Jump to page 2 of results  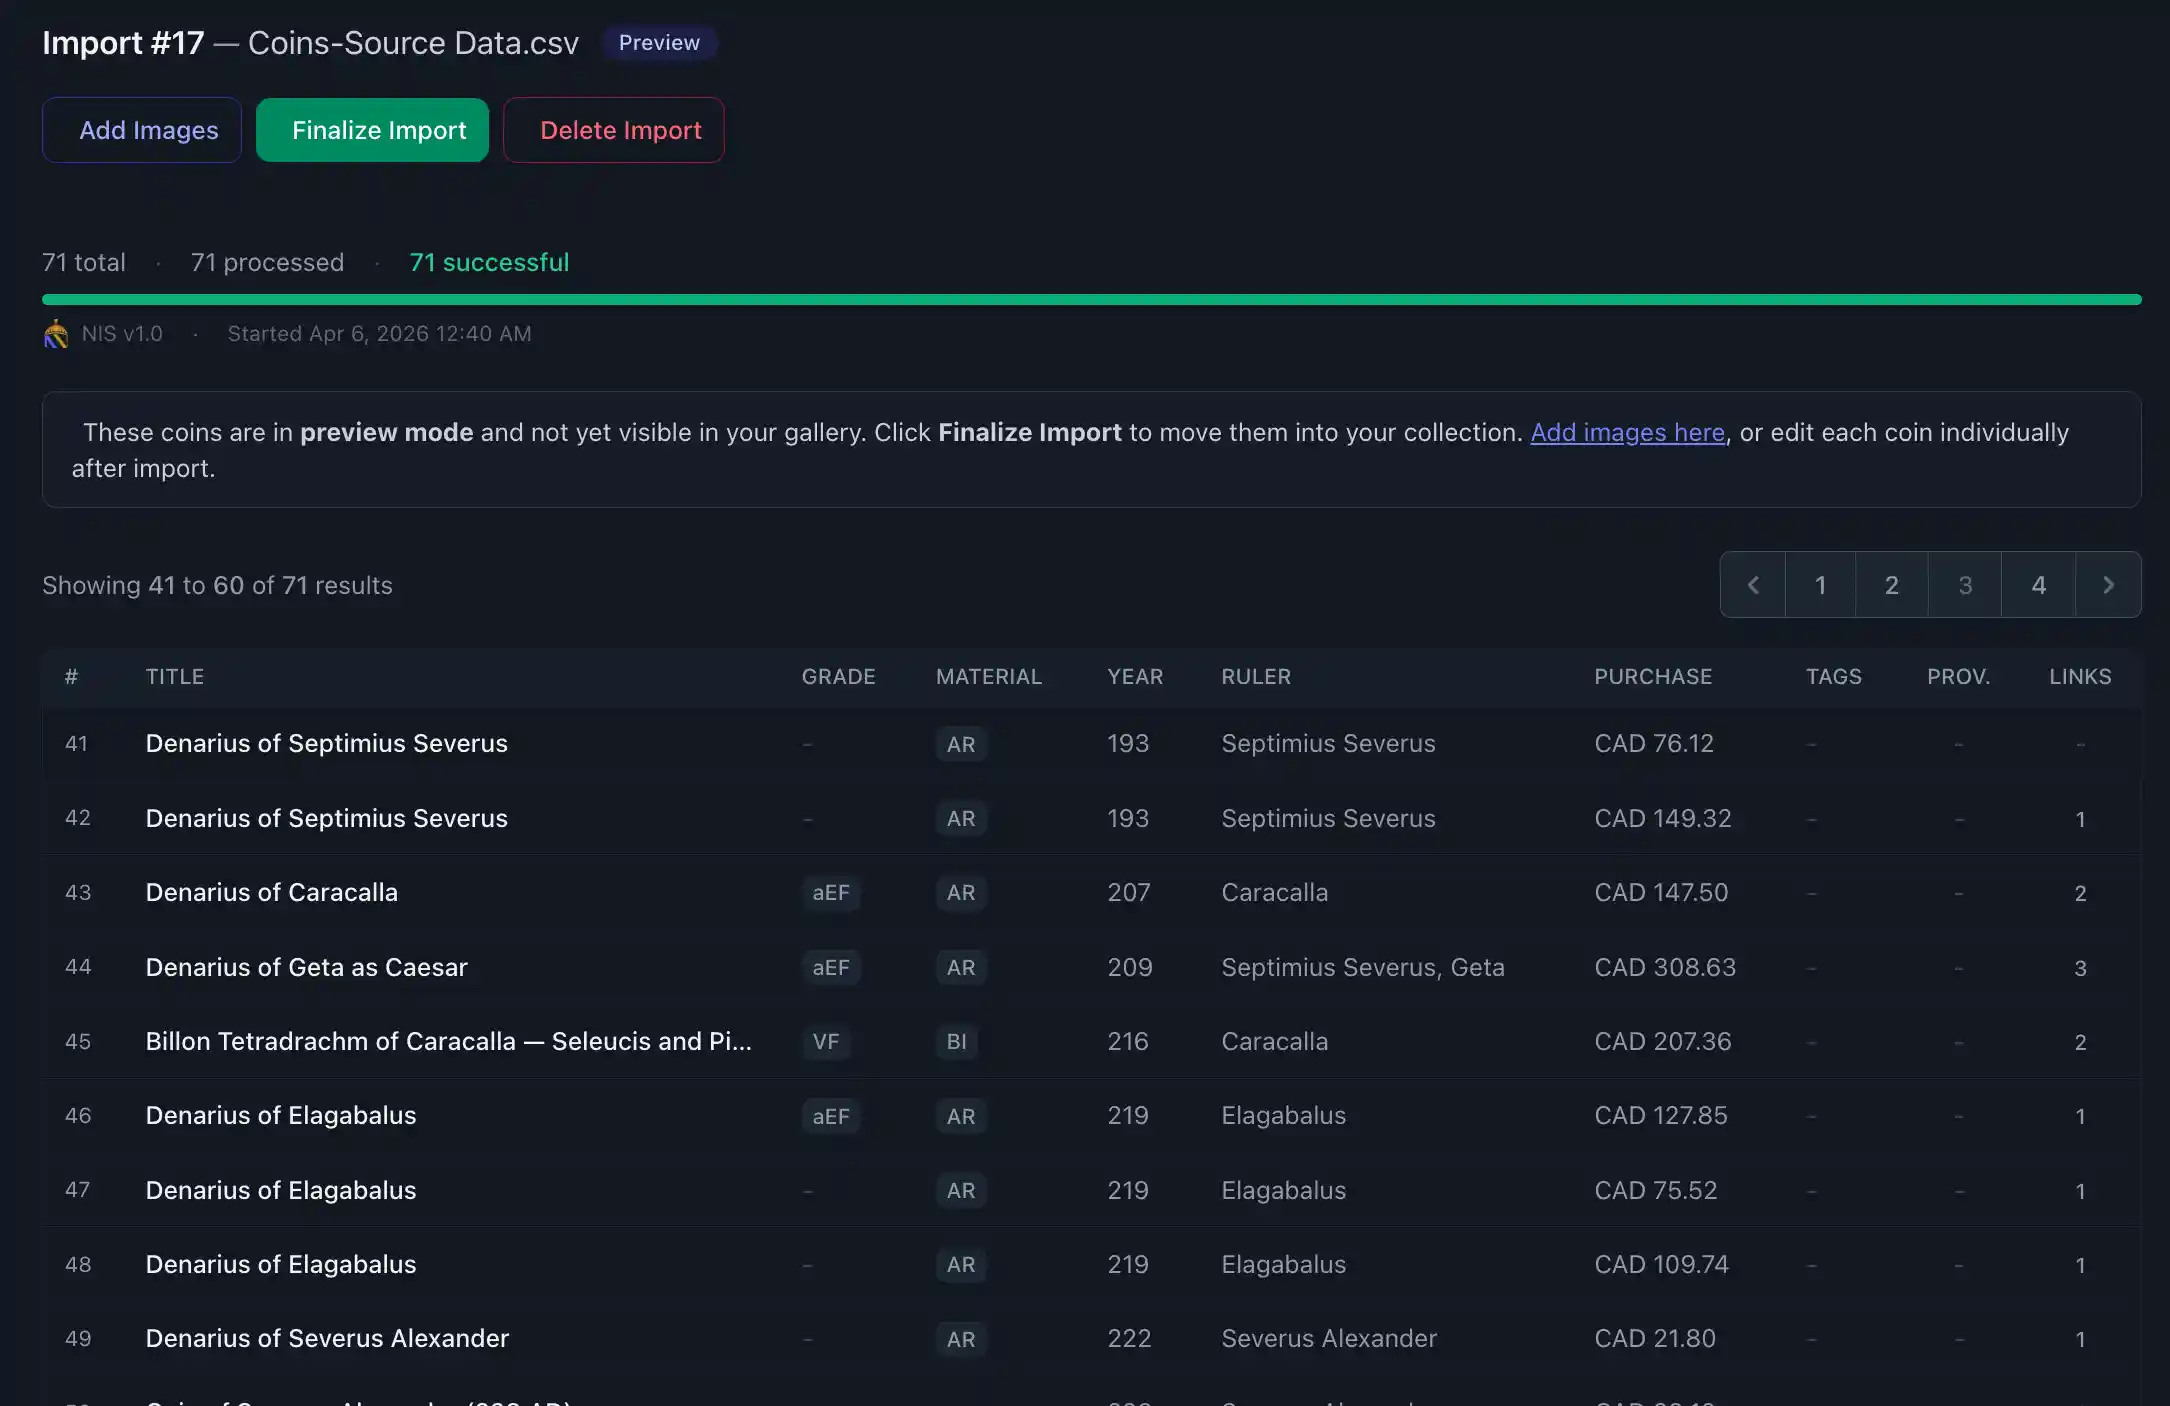(1891, 585)
